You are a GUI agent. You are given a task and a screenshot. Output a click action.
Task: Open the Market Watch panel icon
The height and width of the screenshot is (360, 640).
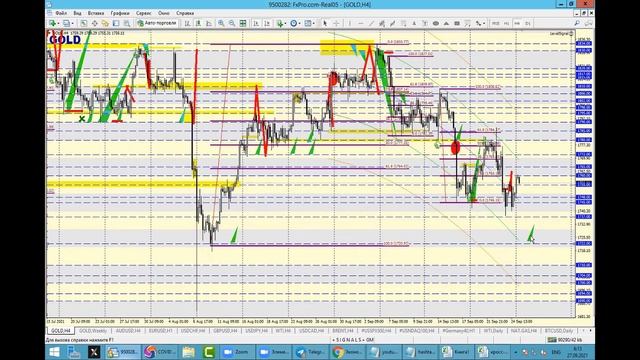84,23
